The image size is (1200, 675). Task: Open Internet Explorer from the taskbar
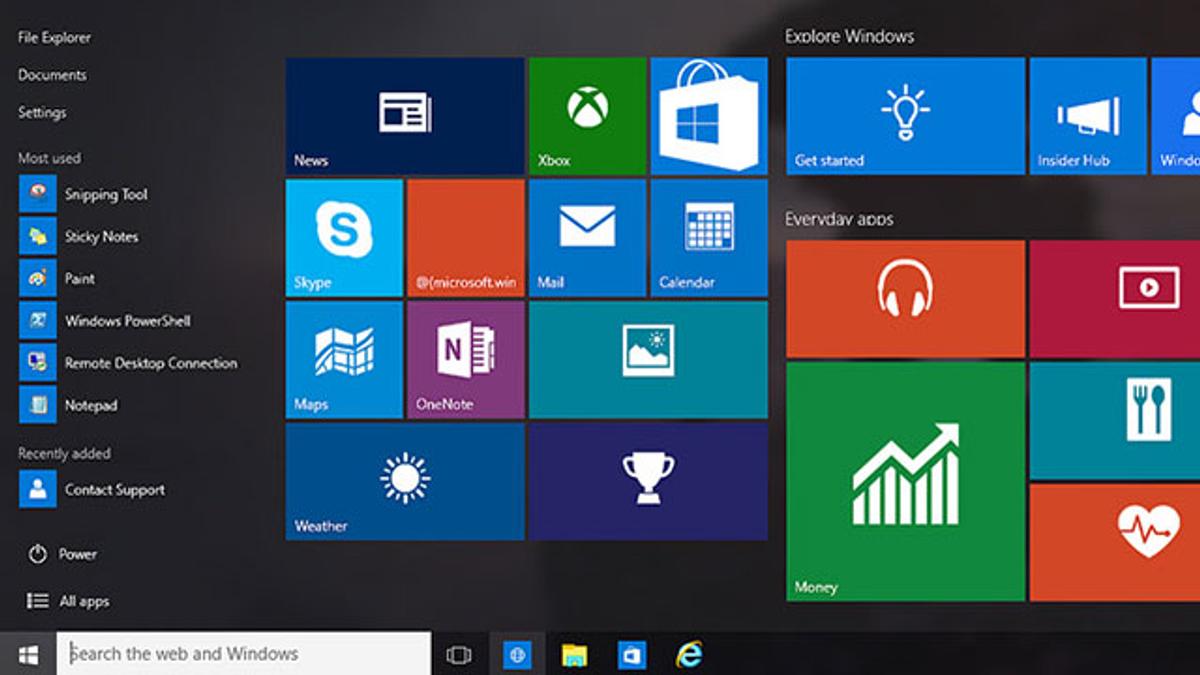688,655
